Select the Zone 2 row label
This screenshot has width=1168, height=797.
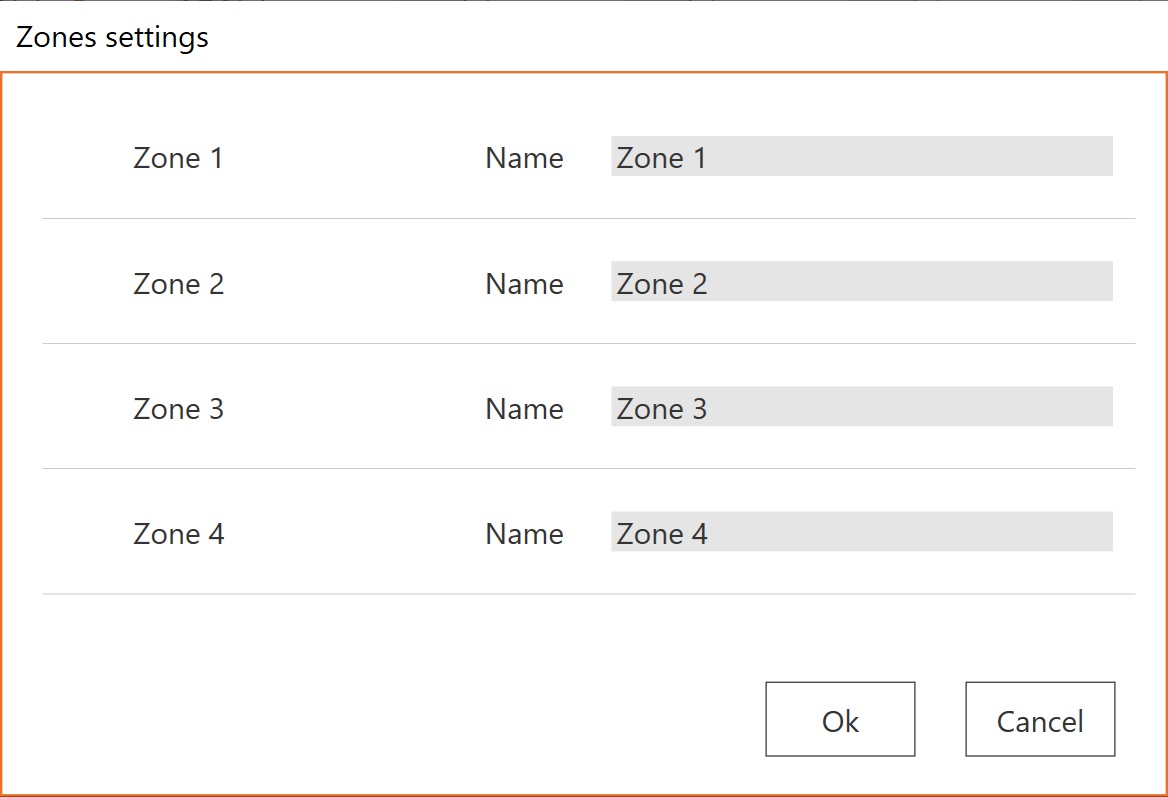178,284
